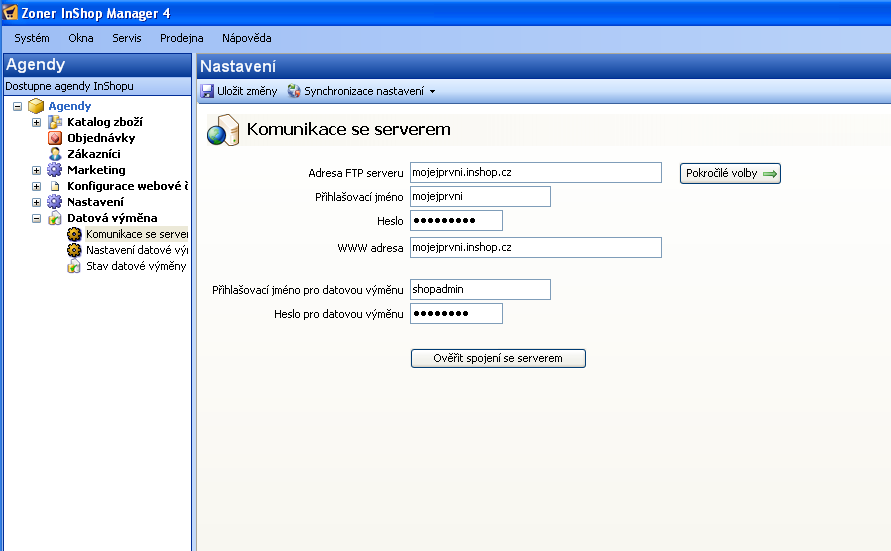Click the Agendy panel title

coord(35,65)
